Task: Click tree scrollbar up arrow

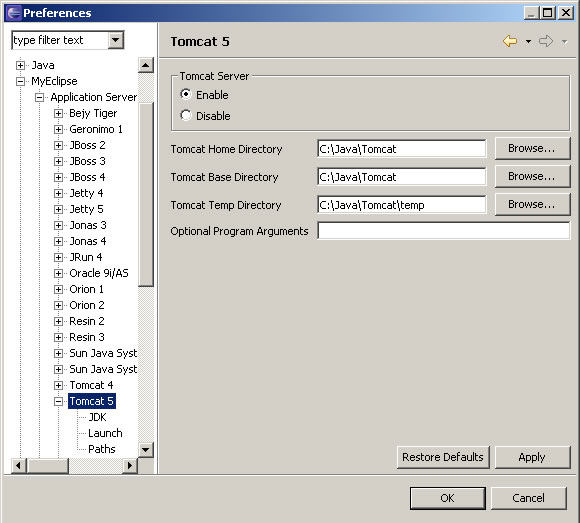Action: click(146, 65)
